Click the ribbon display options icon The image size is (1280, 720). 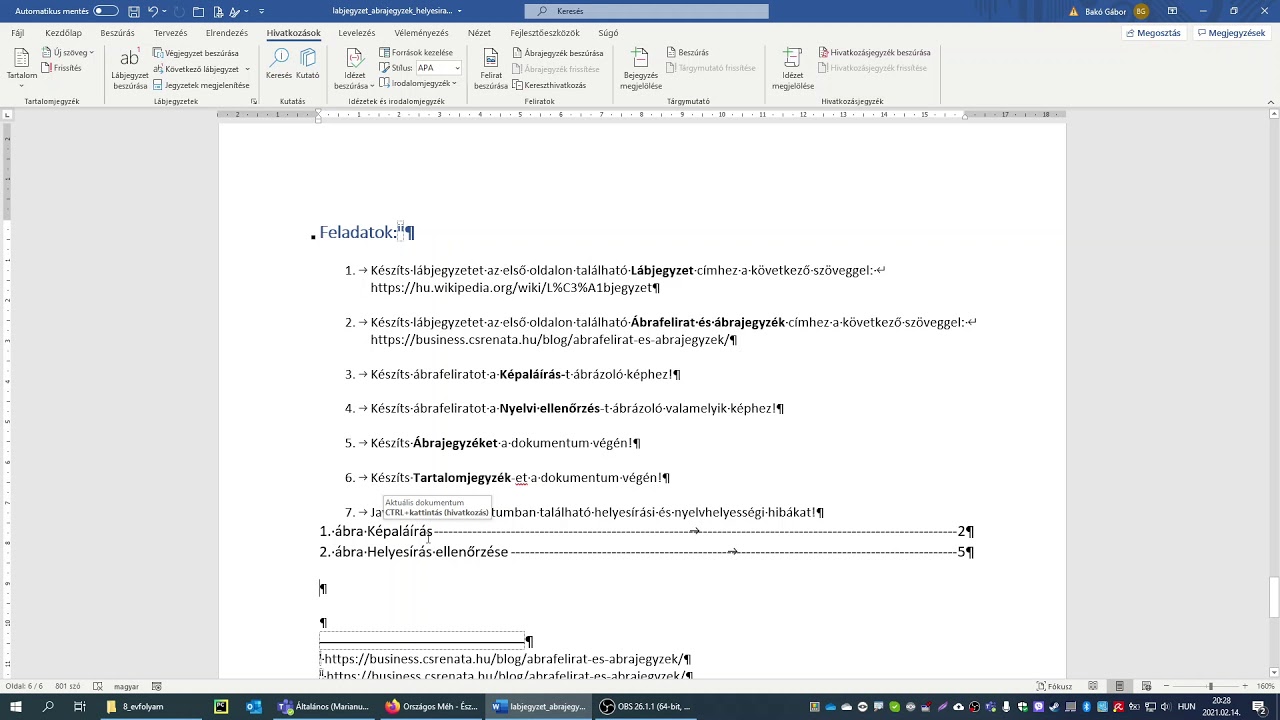(x=1172, y=11)
